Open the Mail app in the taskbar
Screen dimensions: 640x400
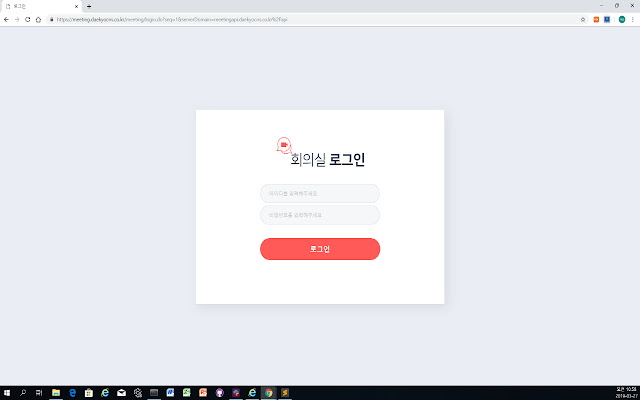pos(121,393)
